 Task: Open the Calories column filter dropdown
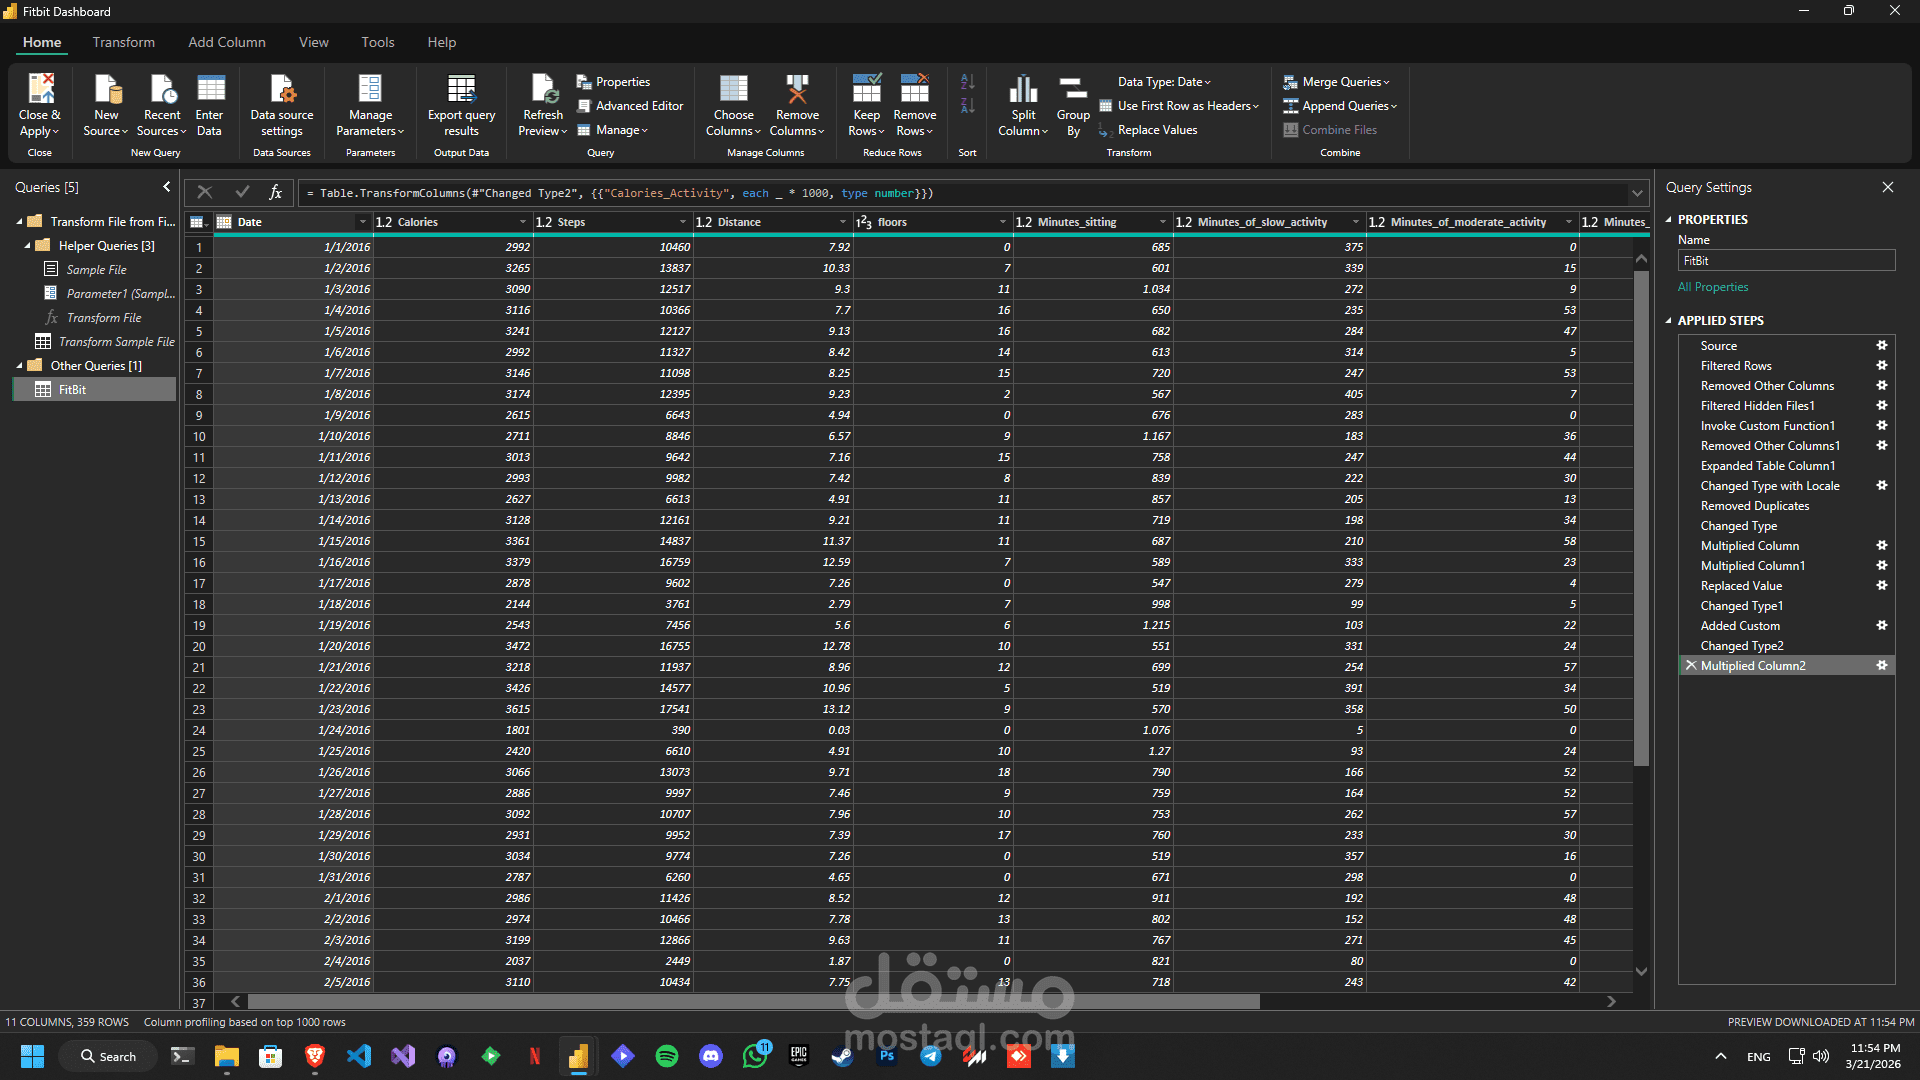(x=522, y=222)
